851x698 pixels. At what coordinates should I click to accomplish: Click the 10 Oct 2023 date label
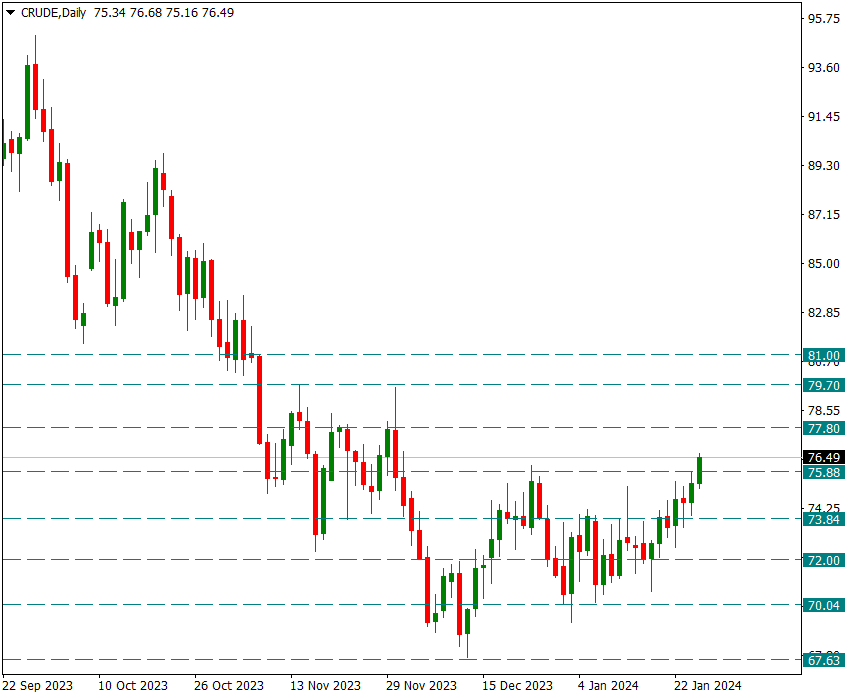[133, 686]
